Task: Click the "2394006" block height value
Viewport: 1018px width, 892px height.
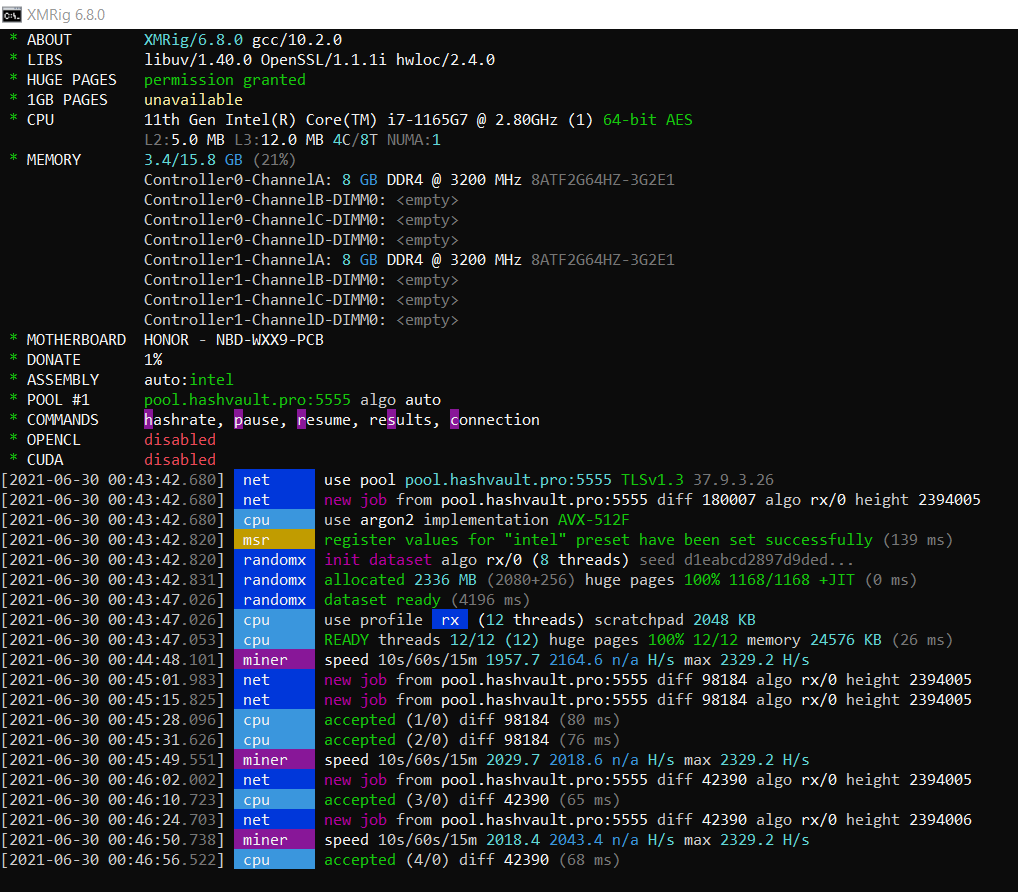Action: click(941, 820)
